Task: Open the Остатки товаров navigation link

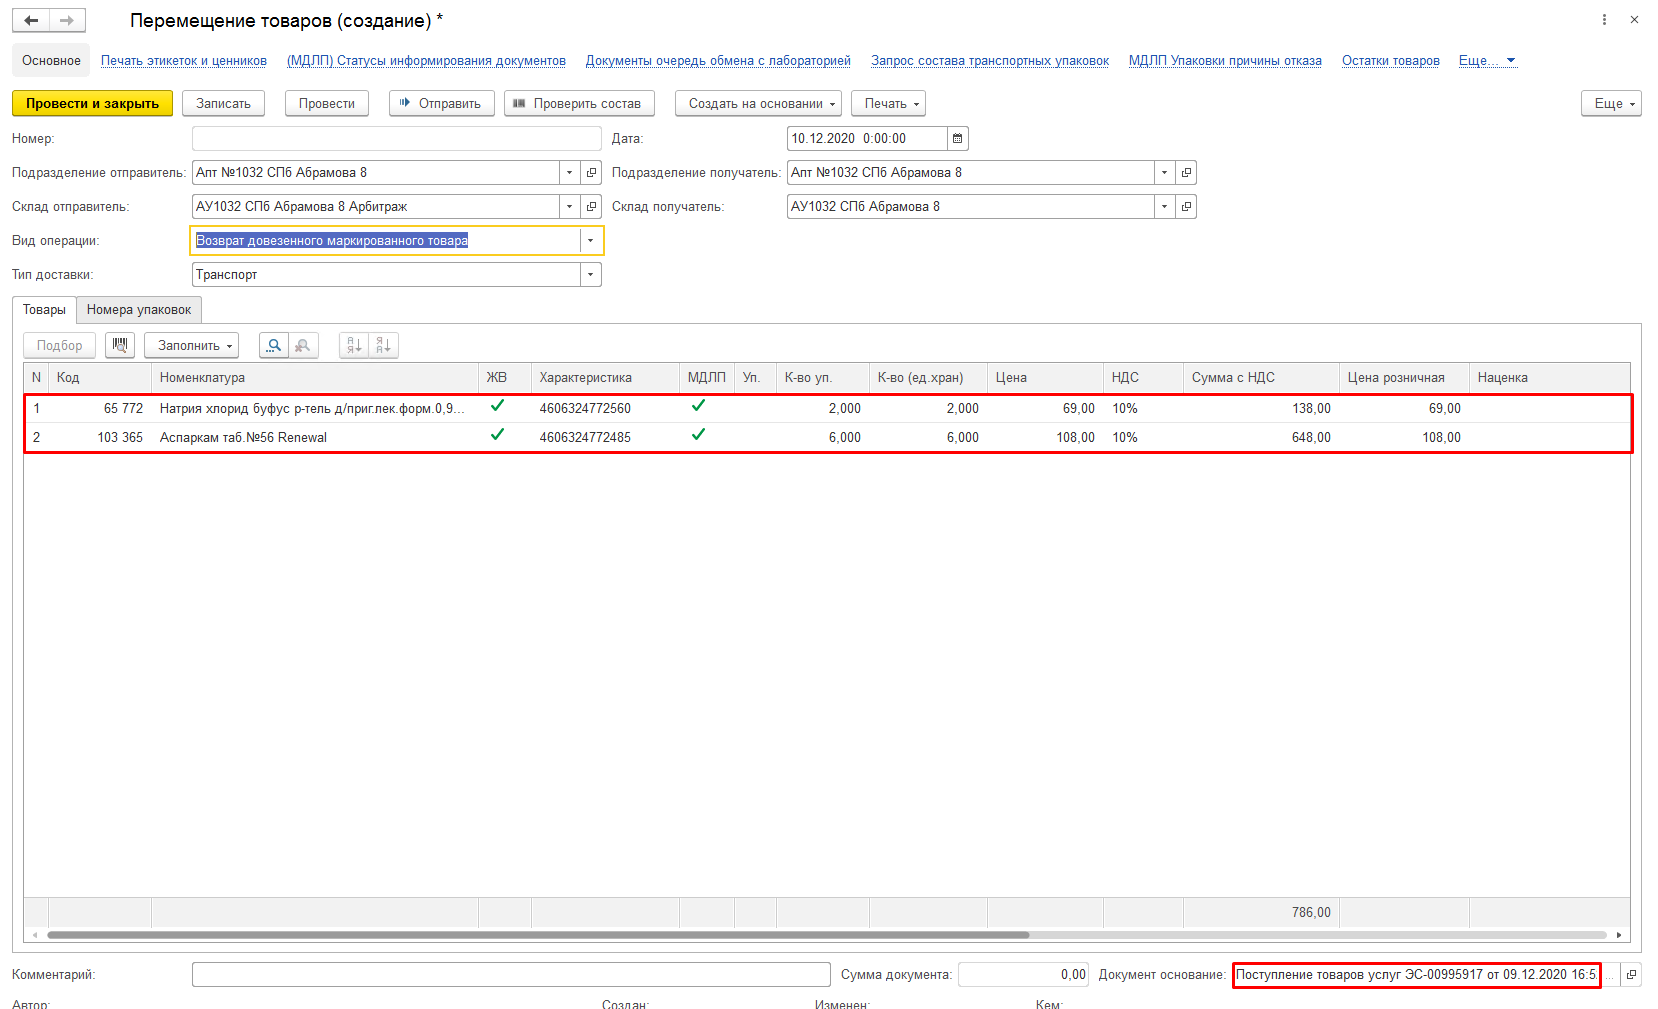Action: tap(1390, 61)
